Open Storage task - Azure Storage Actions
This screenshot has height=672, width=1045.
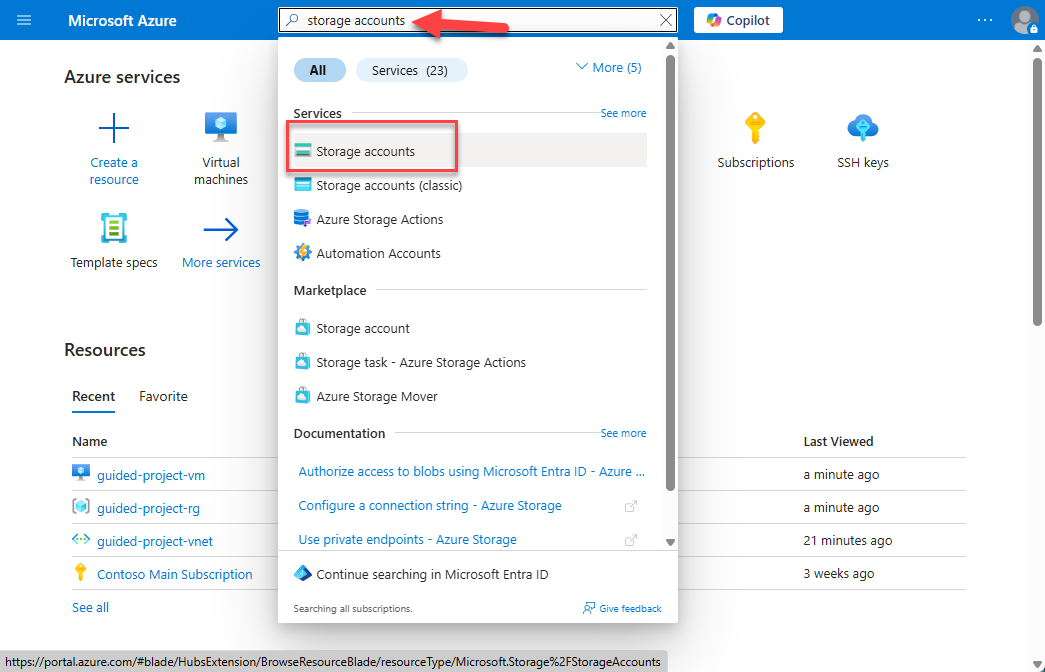pos(470,362)
